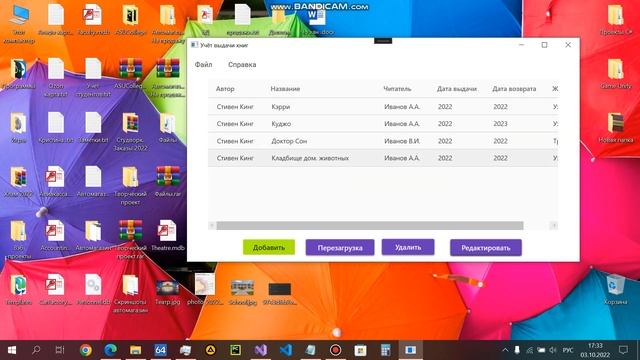640x360 pixels.
Task: Click the green Добавить button
Action: [269, 247]
